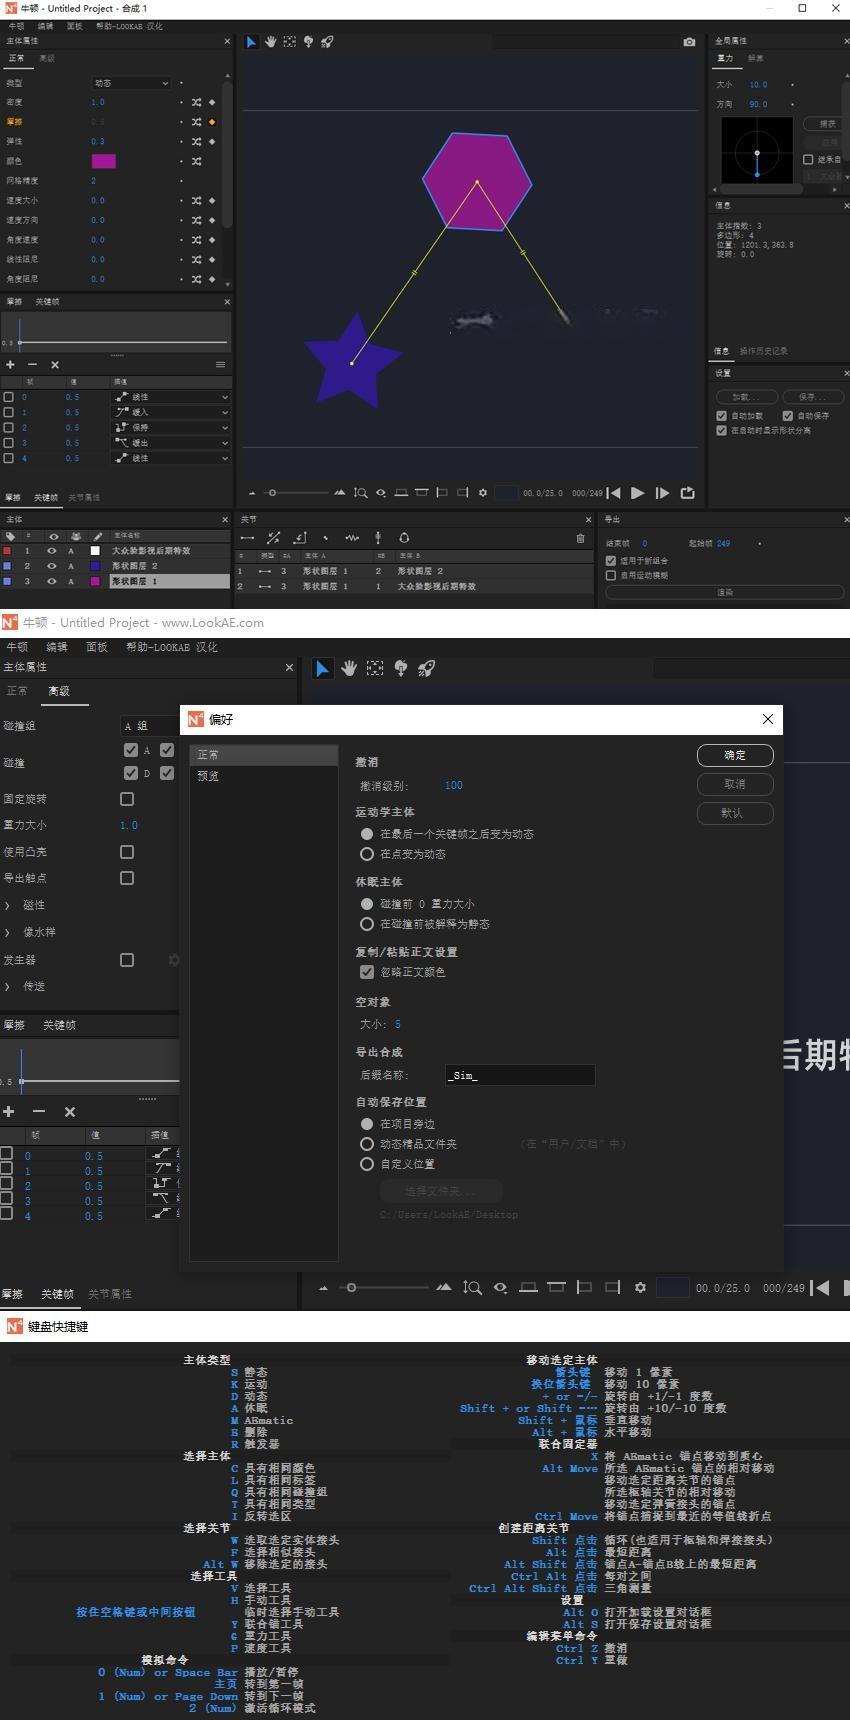
Task: Open the gear settings next to 发生器
Action: [x=174, y=960]
